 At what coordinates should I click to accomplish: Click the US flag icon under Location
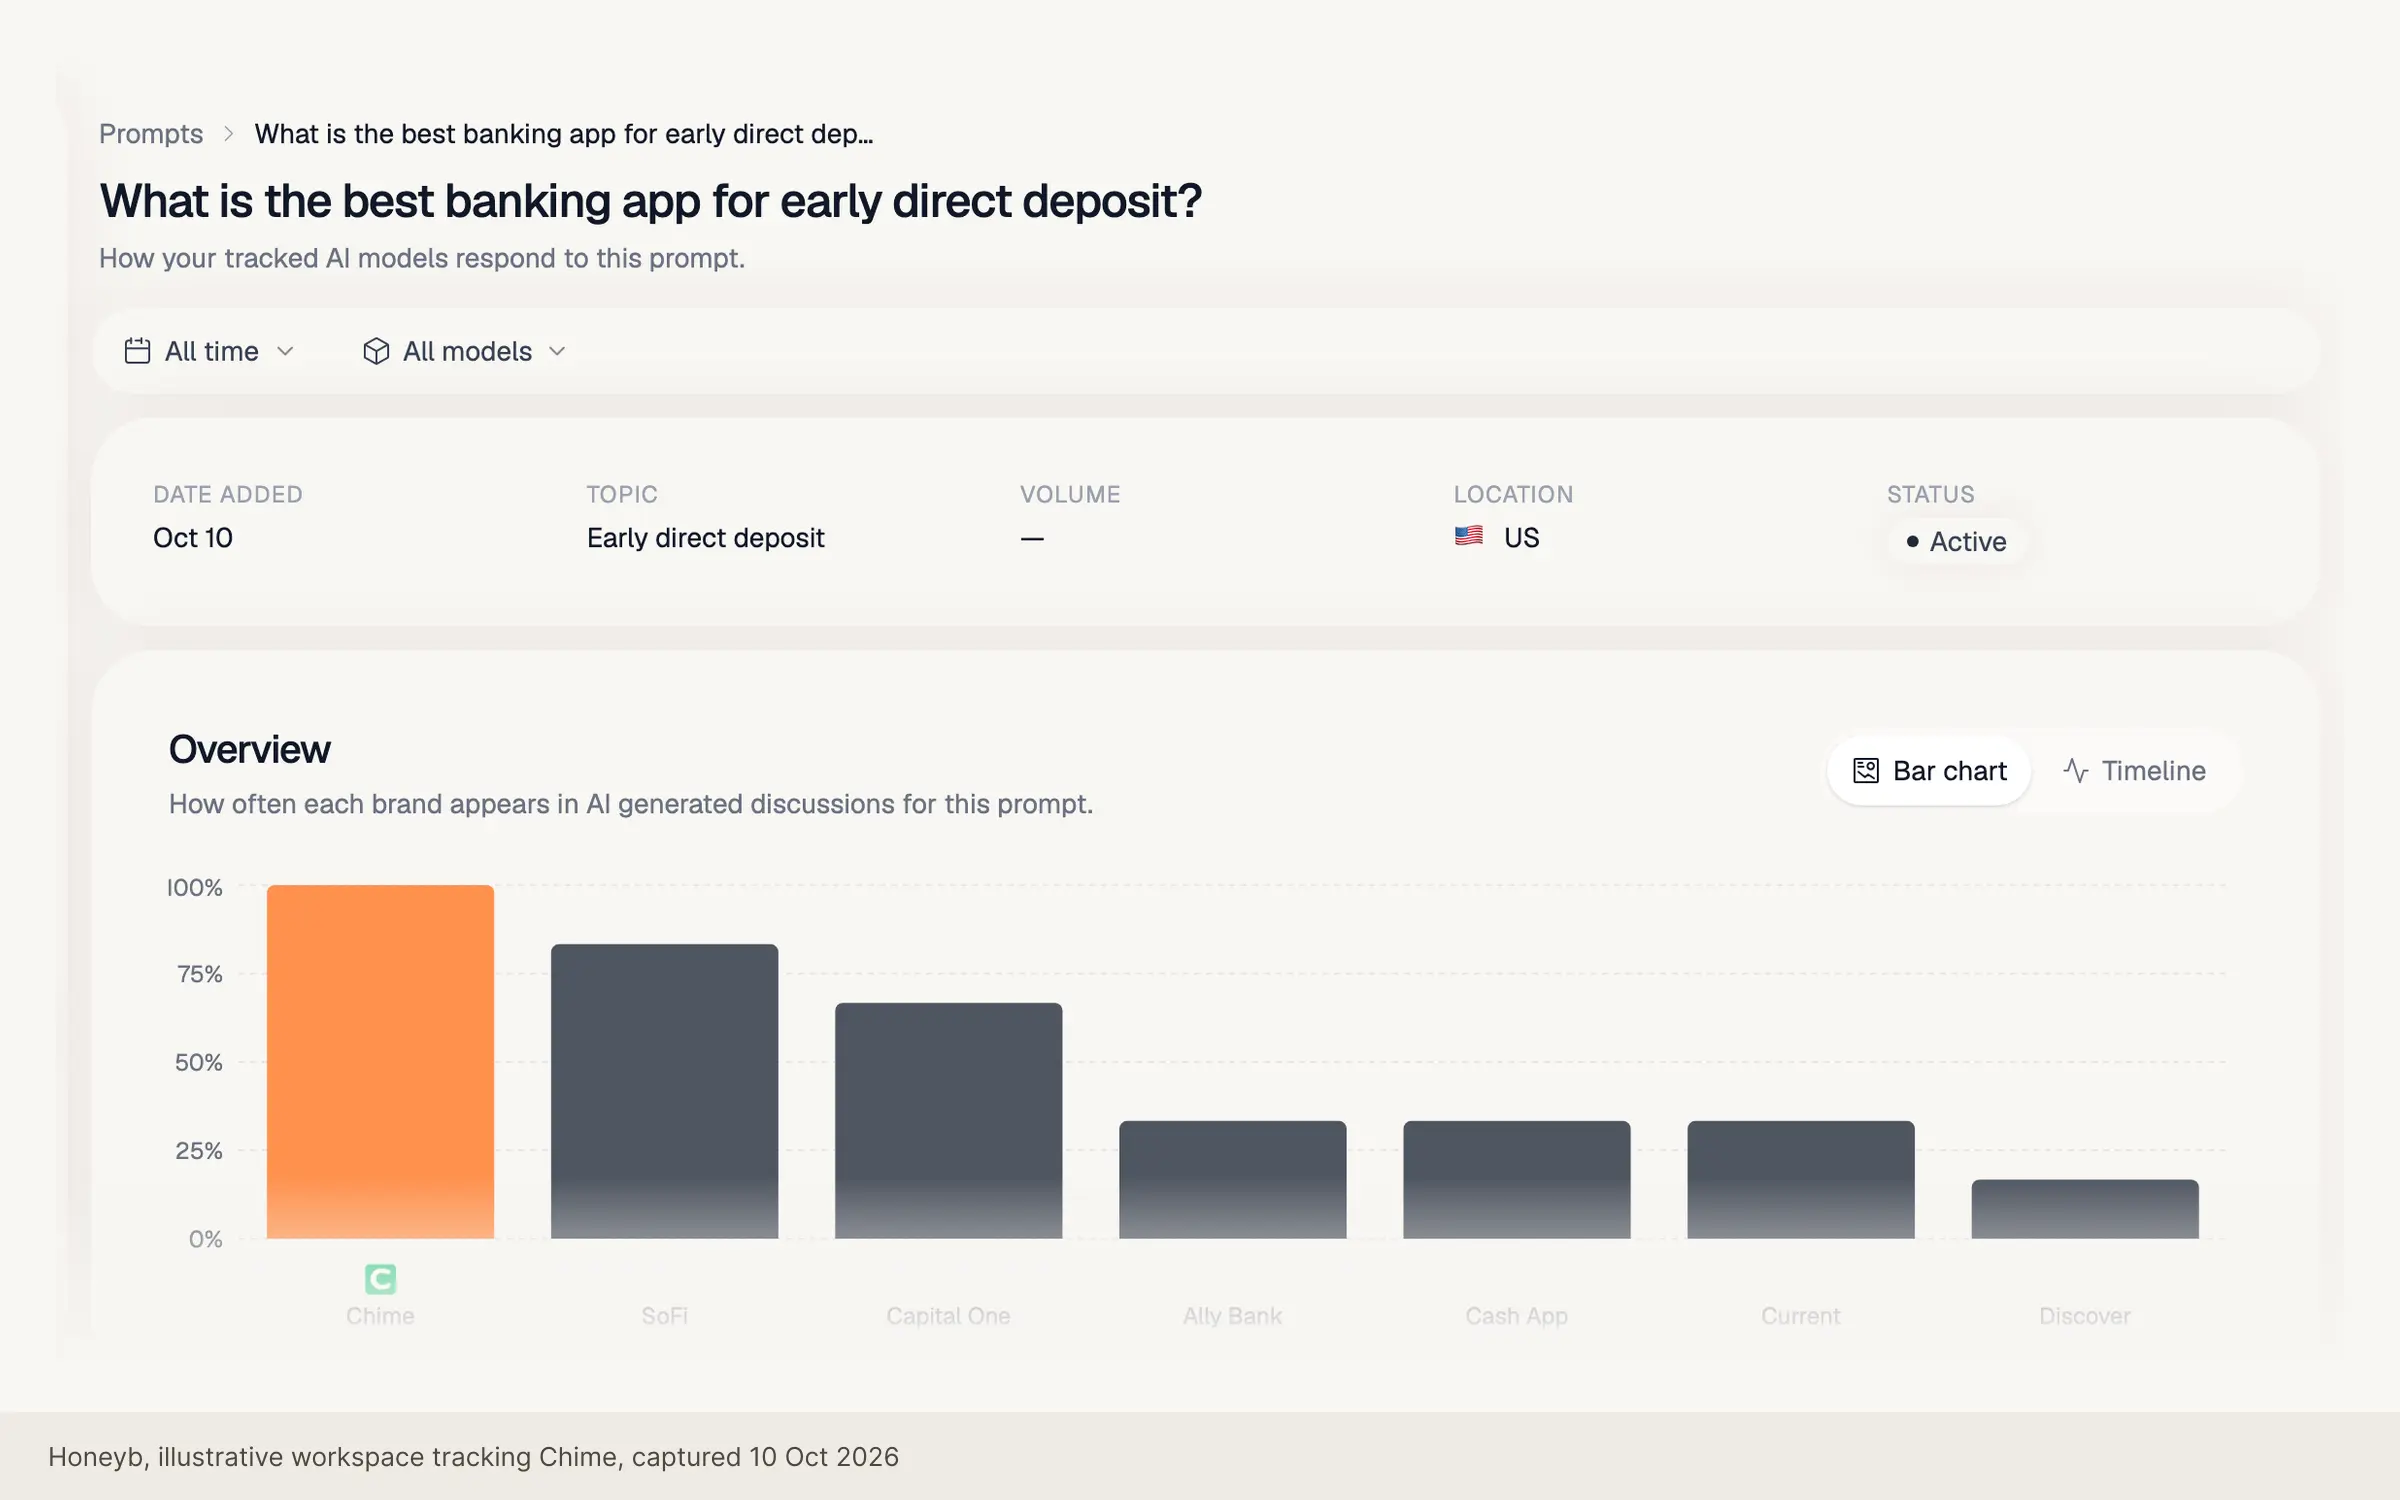click(1469, 536)
